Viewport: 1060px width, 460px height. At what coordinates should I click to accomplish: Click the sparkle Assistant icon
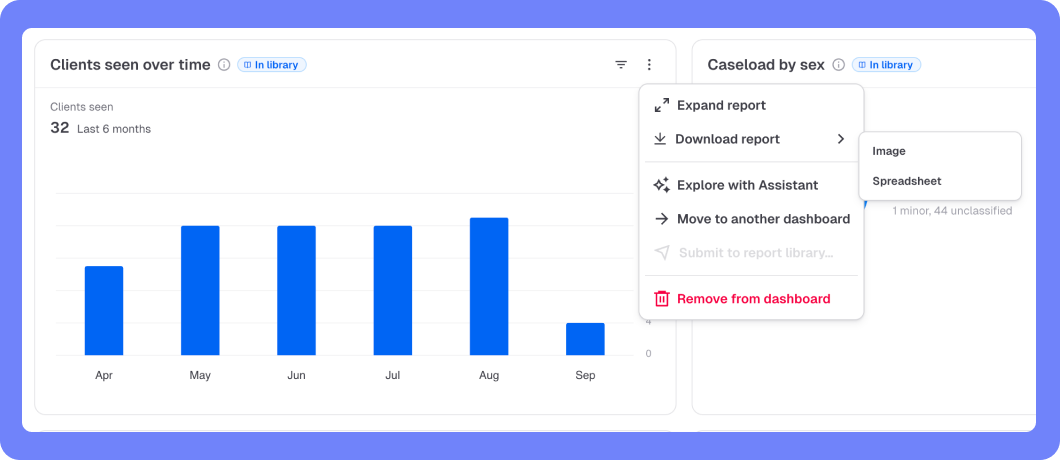pyautogui.click(x=661, y=185)
